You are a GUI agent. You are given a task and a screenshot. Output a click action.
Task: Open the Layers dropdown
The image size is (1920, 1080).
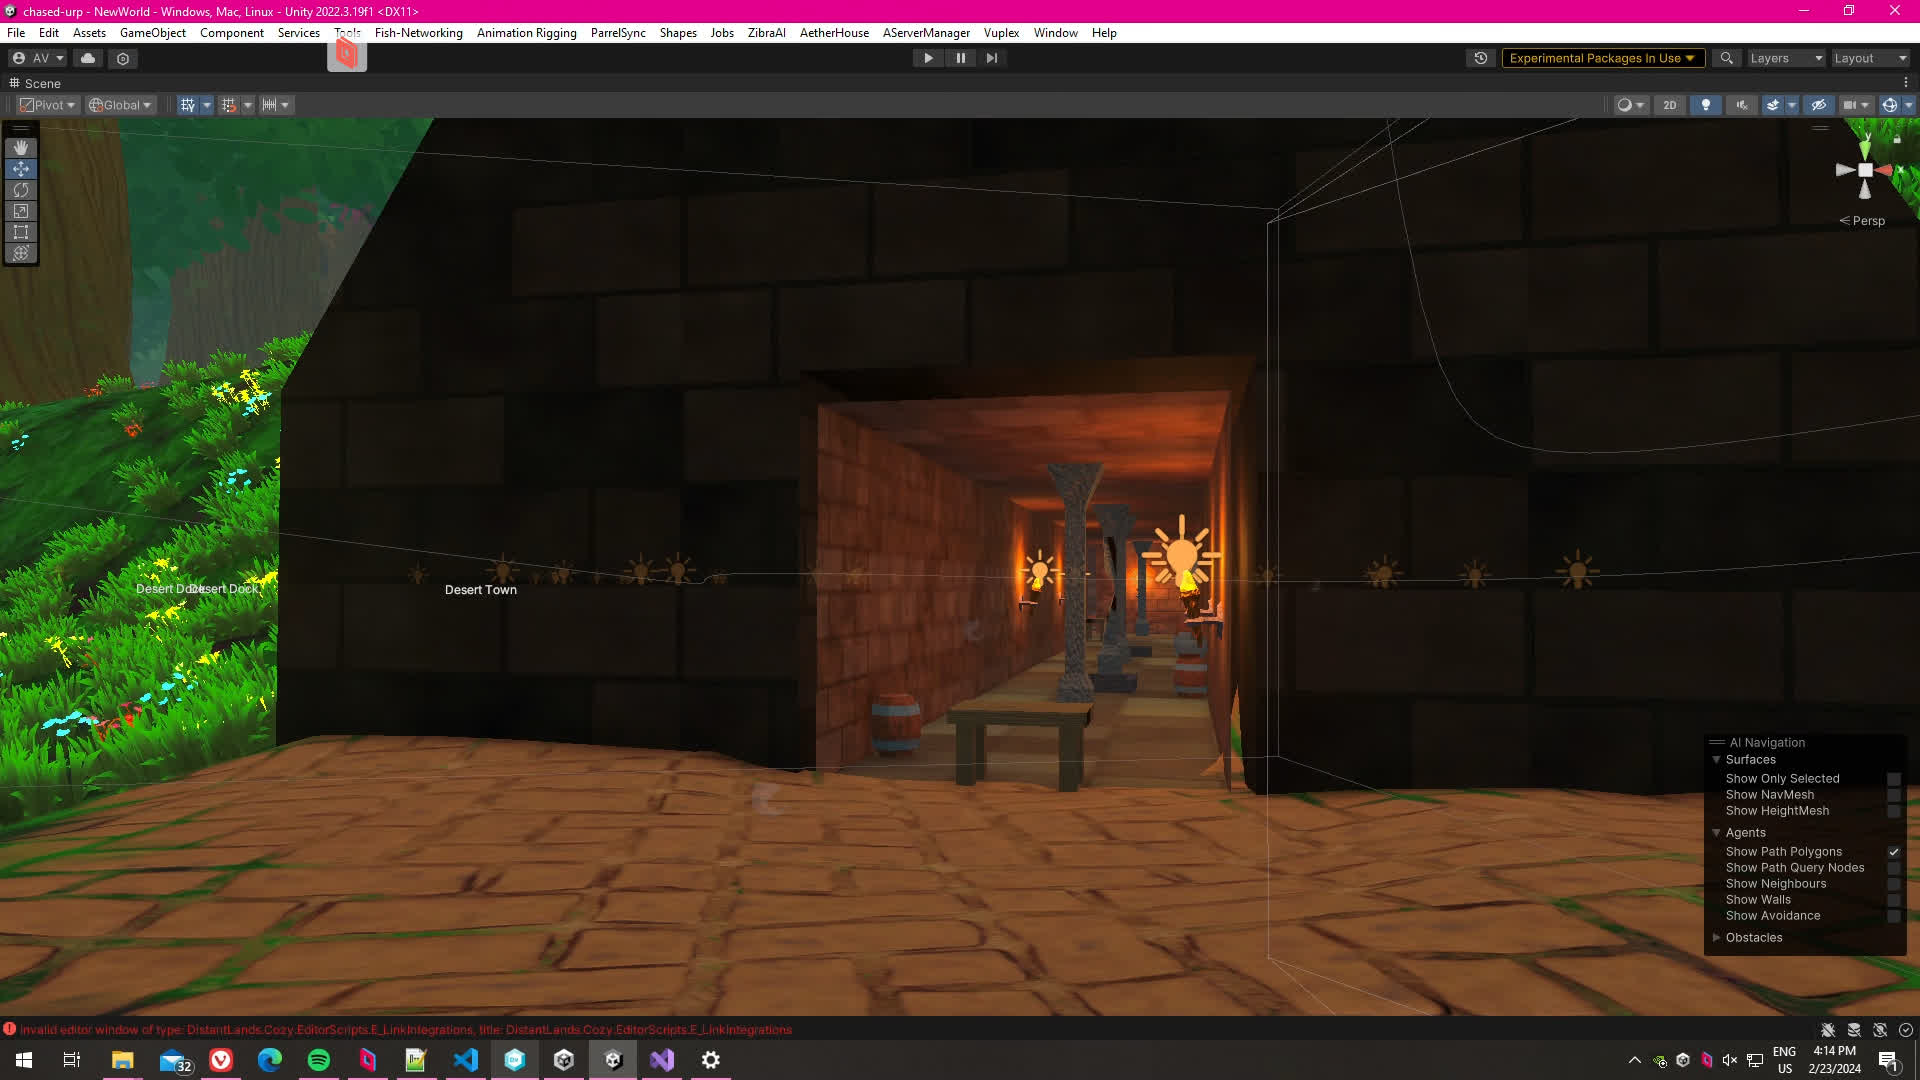pyautogui.click(x=1786, y=58)
